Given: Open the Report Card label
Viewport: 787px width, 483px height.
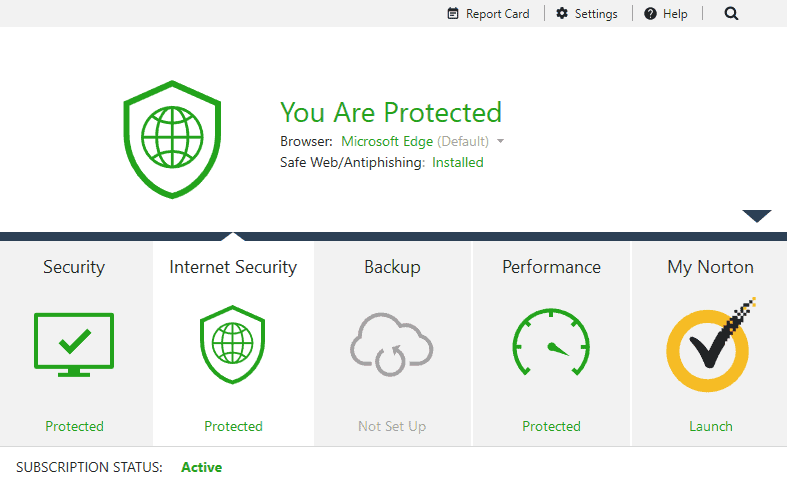Looking at the screenshot, I should (497, 14).
